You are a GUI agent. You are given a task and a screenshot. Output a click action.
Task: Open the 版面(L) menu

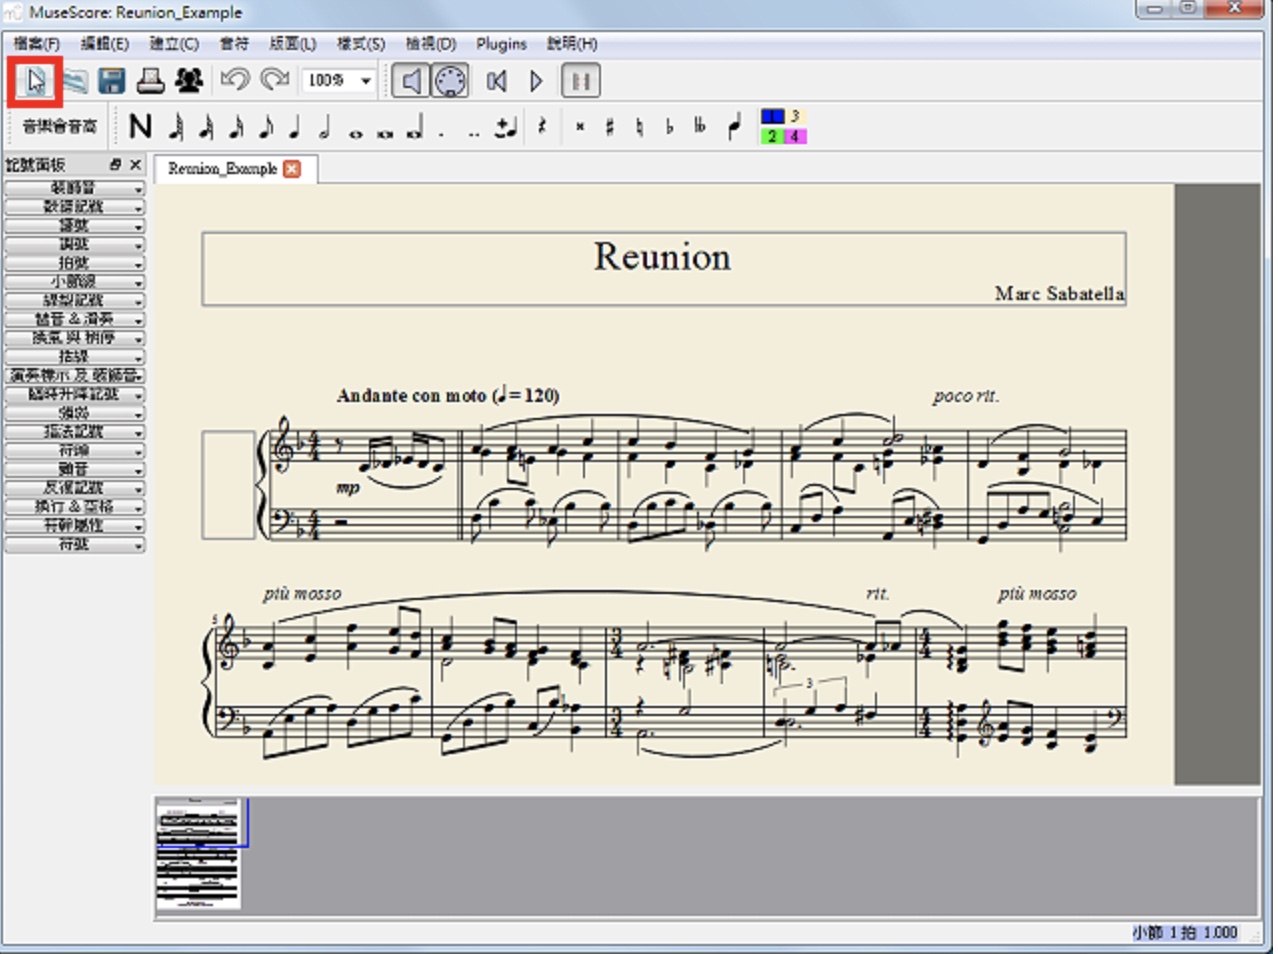[293, 44]
